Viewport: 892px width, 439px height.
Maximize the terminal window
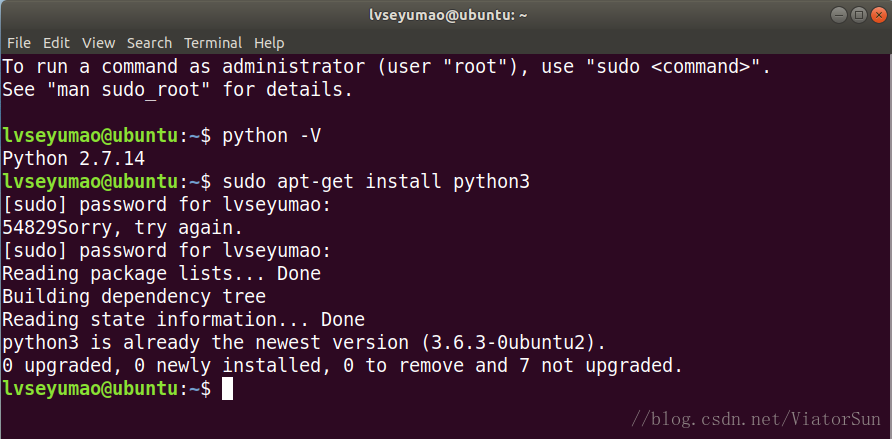pos(858,15)
